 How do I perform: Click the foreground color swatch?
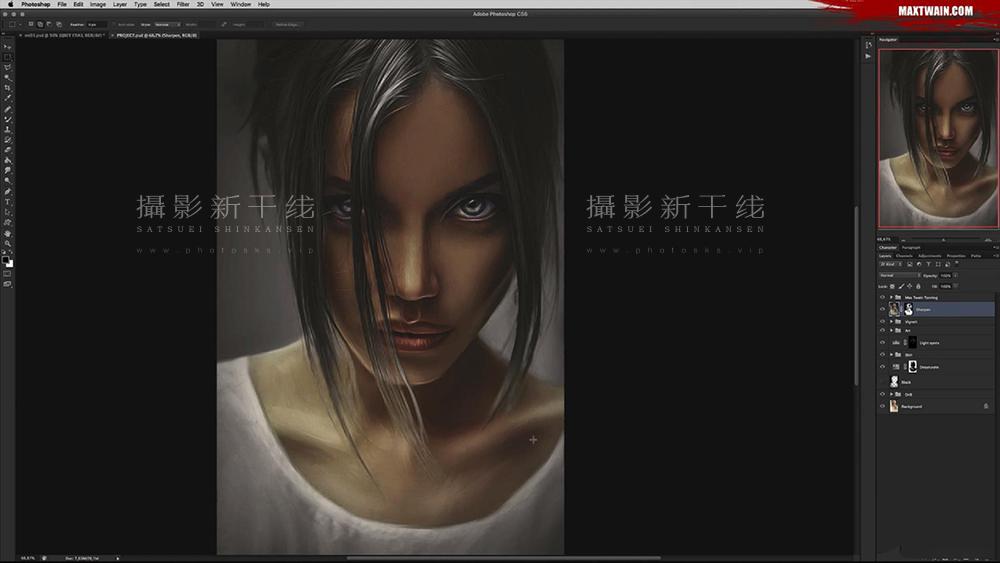(6, 260)
